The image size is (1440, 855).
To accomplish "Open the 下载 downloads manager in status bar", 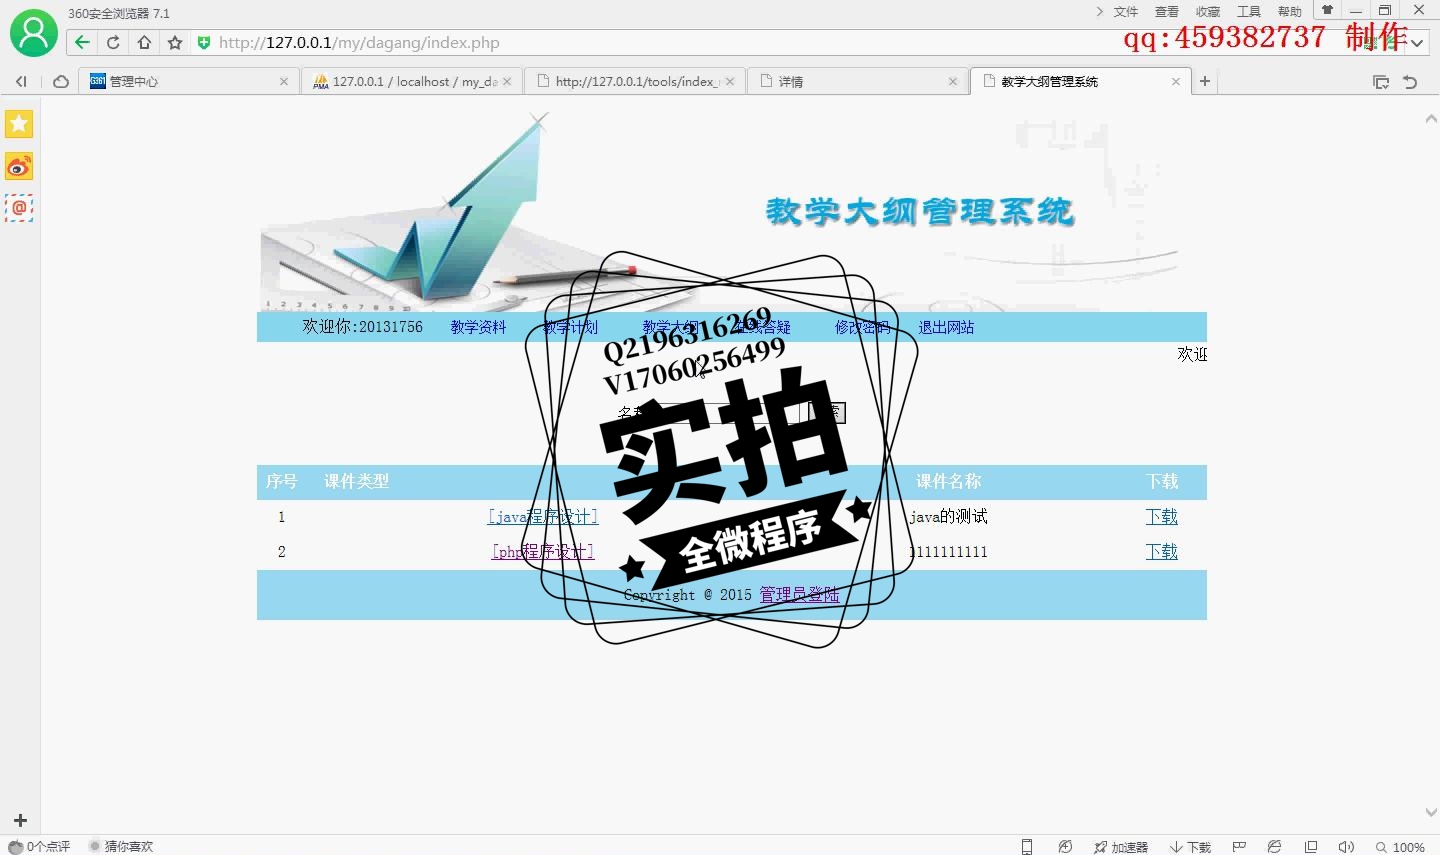I will click(x=1190, y=847).
